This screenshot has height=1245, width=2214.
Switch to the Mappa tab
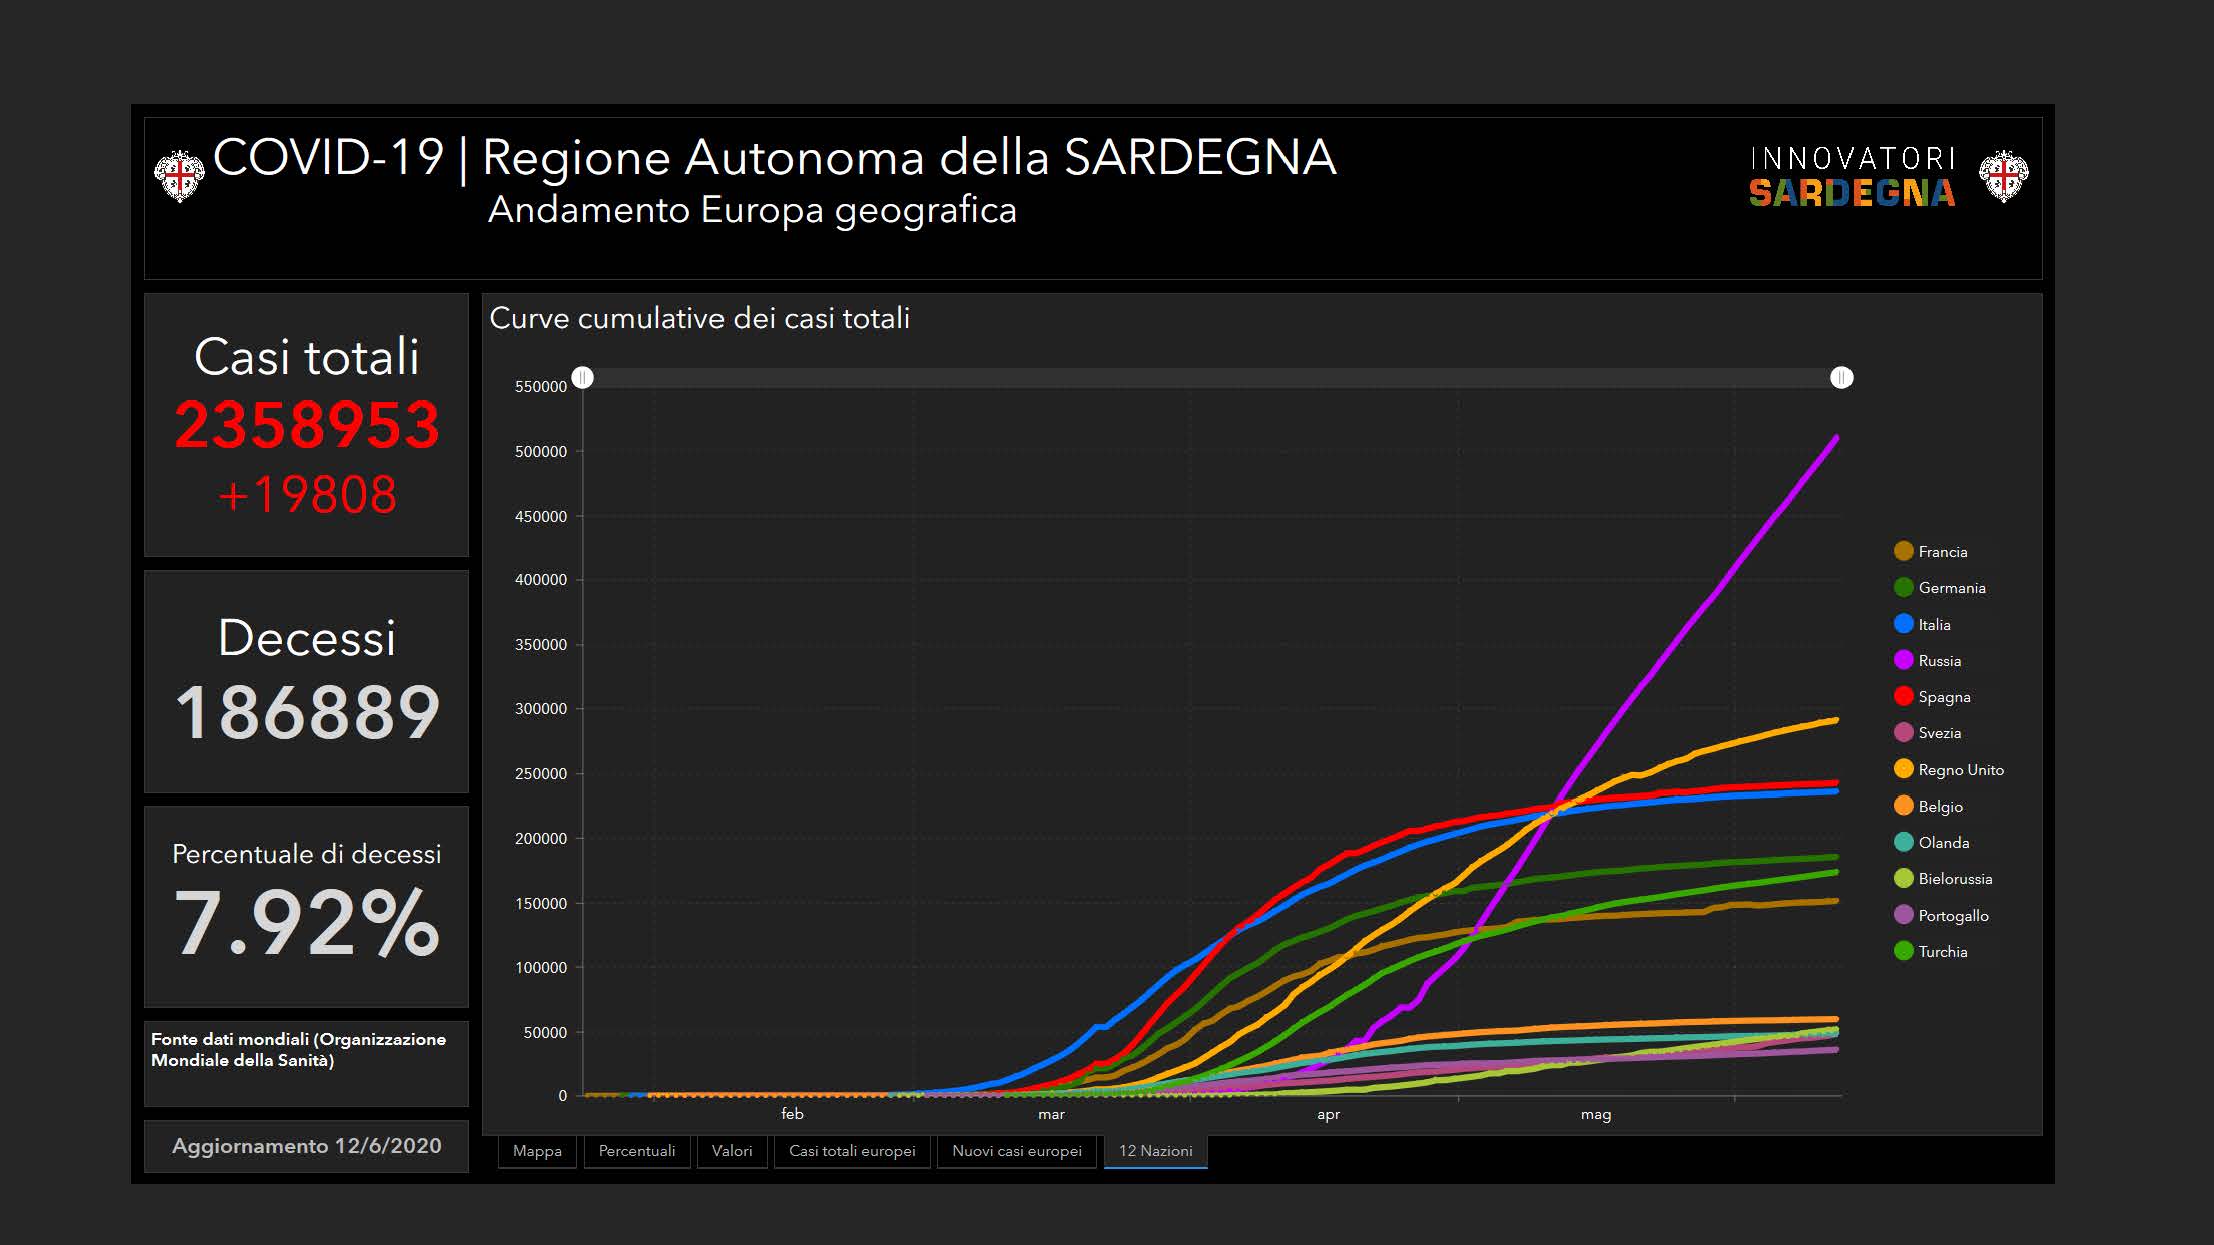click(x=537, y=1151)
